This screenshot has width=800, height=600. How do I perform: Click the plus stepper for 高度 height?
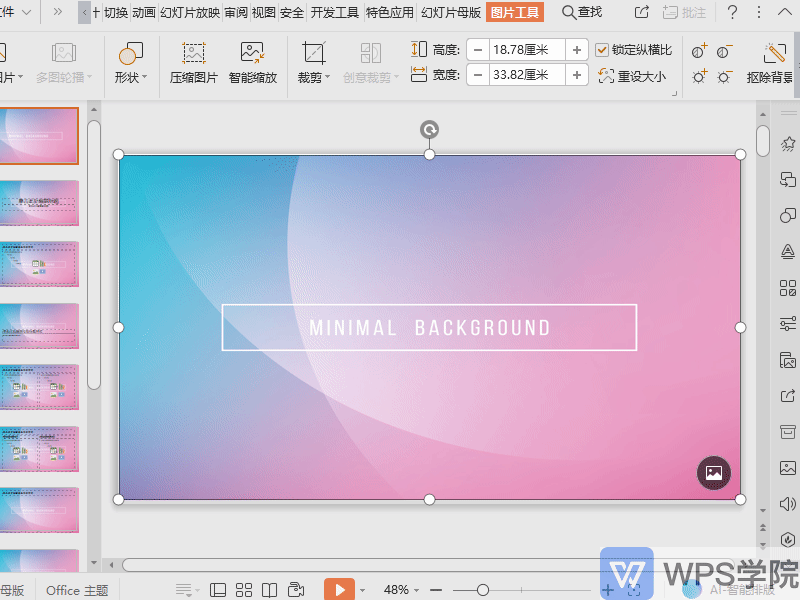click(577, 50)
